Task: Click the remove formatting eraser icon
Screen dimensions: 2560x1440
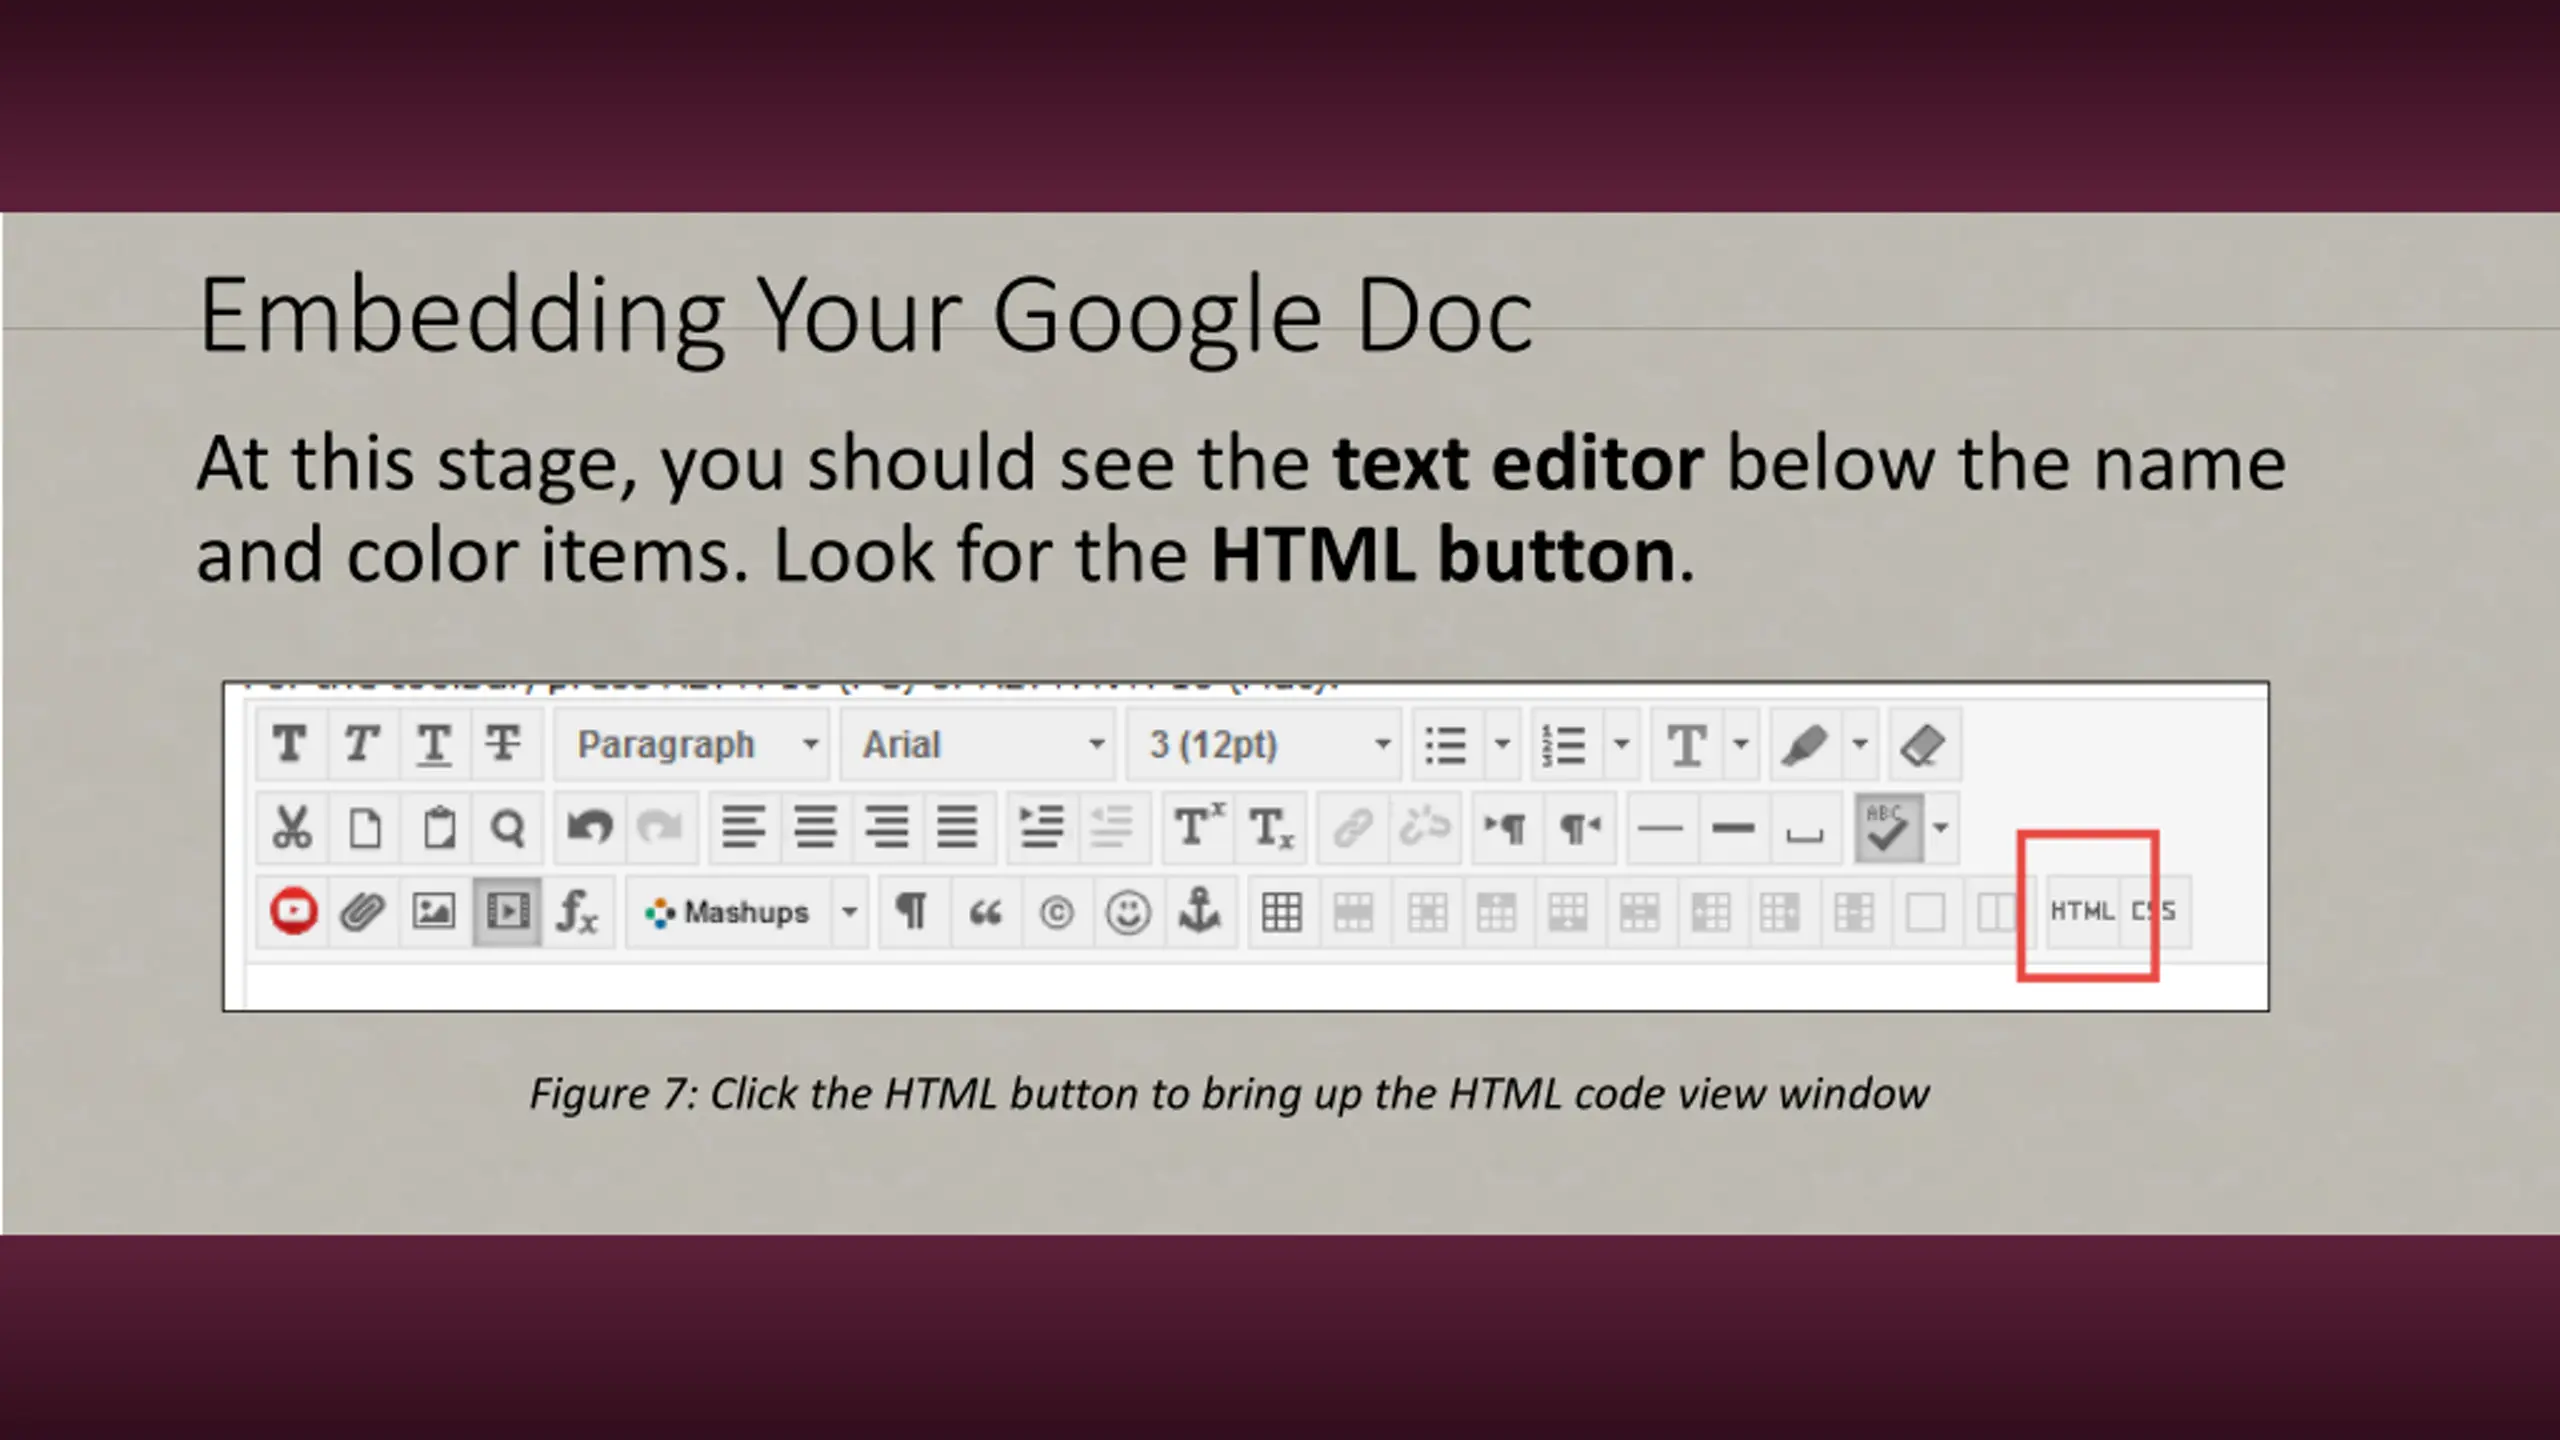Action: click(x=1924, y=745)
